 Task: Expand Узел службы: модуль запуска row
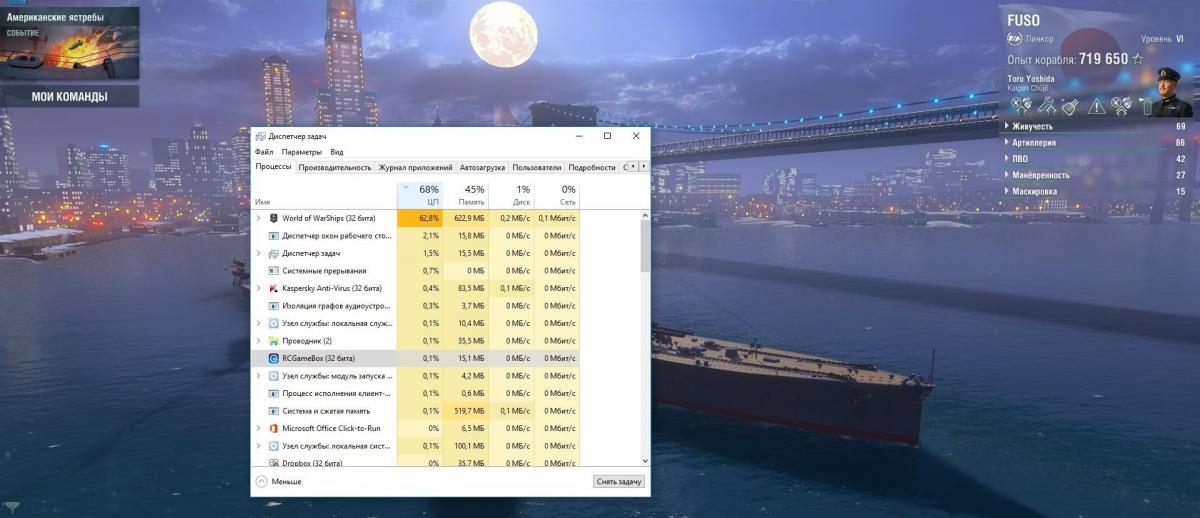[259, 376]
